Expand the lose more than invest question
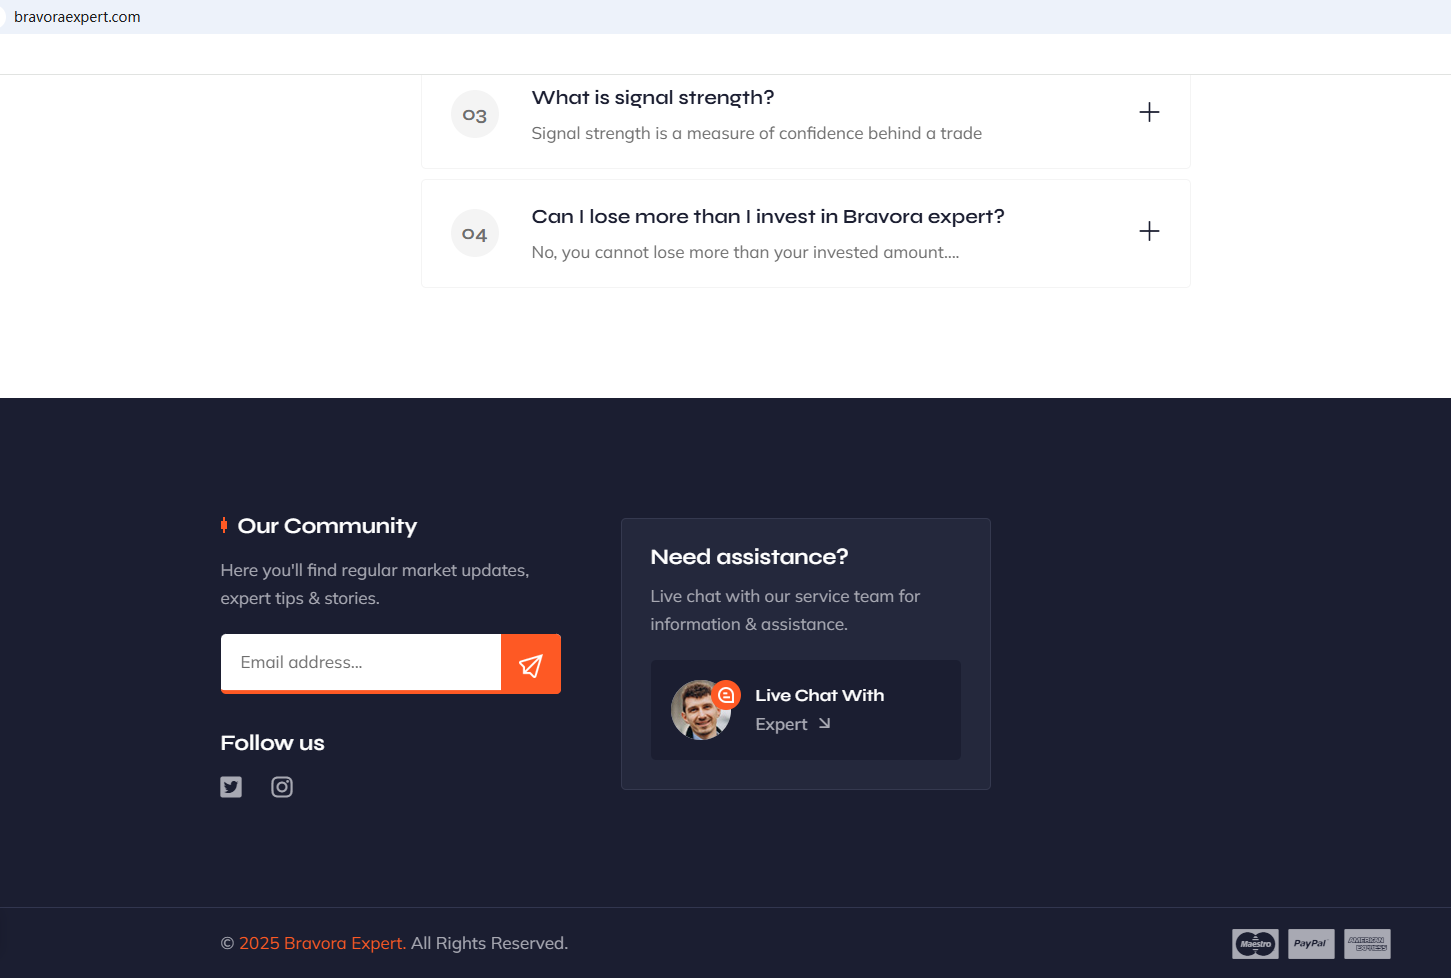Viewport: 1451px width, 978px height. tap(1149, 231)
